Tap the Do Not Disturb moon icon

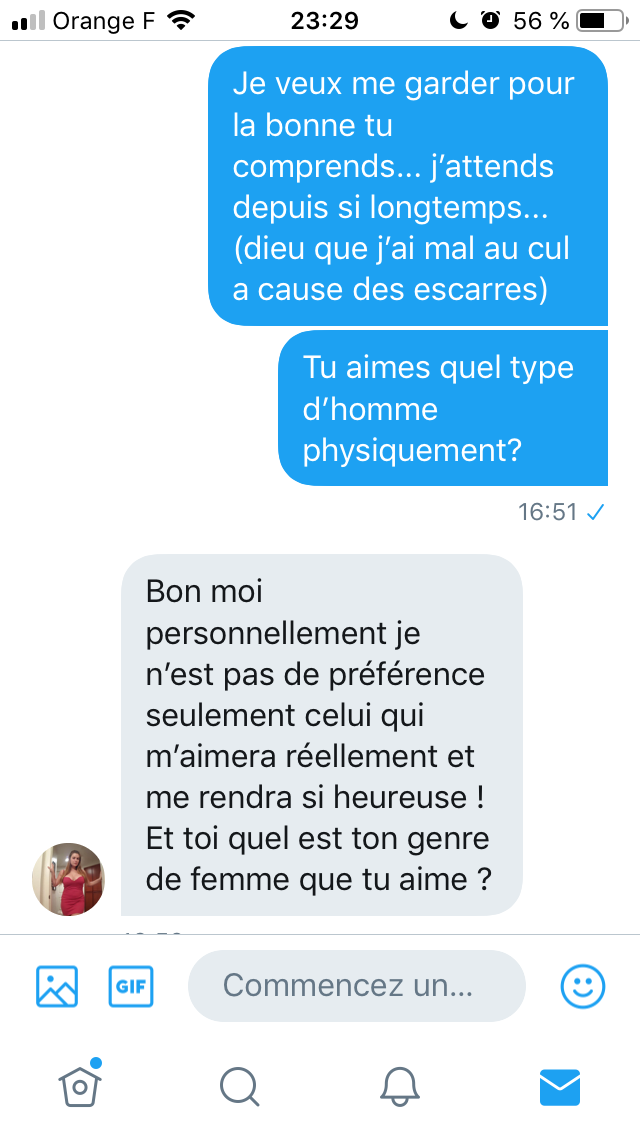[x=458, y=20]
